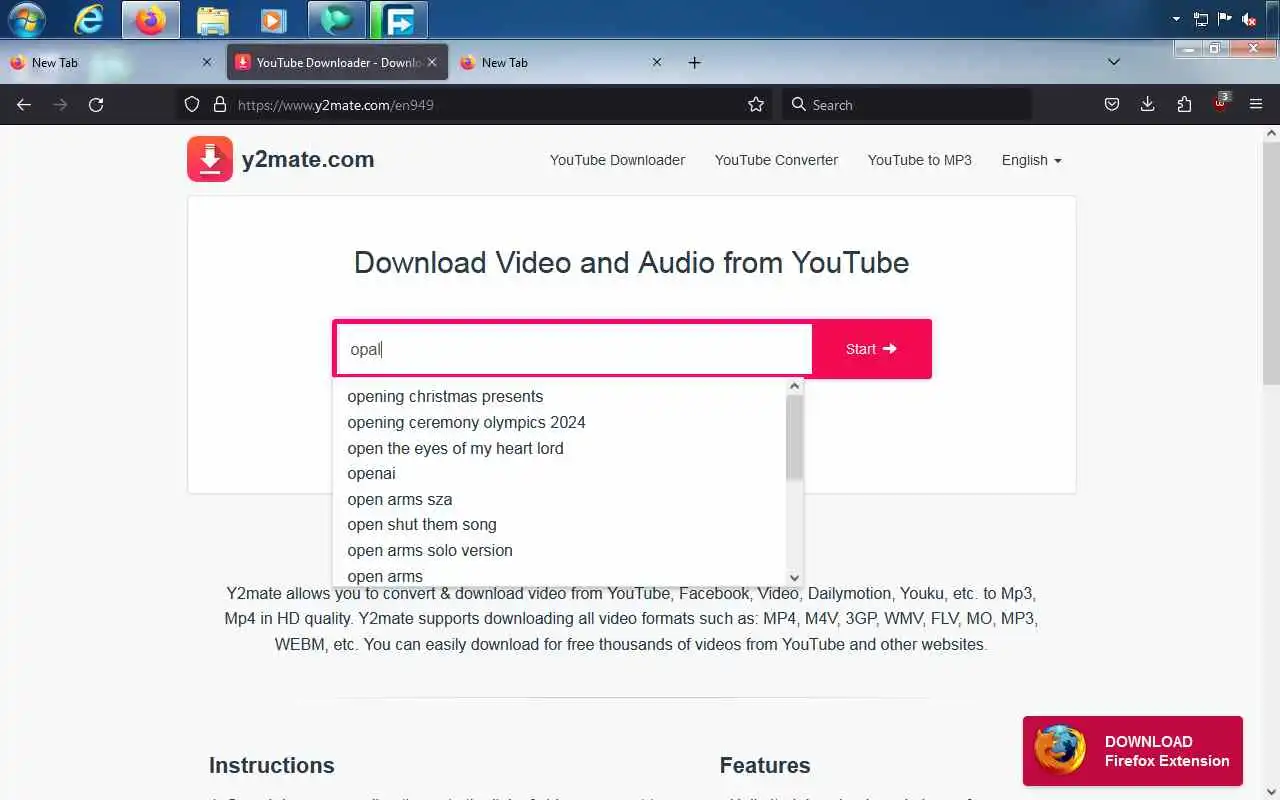Click the green arrow app taskbar icon
Screen dimensions: 1280x800
[399, 19]
